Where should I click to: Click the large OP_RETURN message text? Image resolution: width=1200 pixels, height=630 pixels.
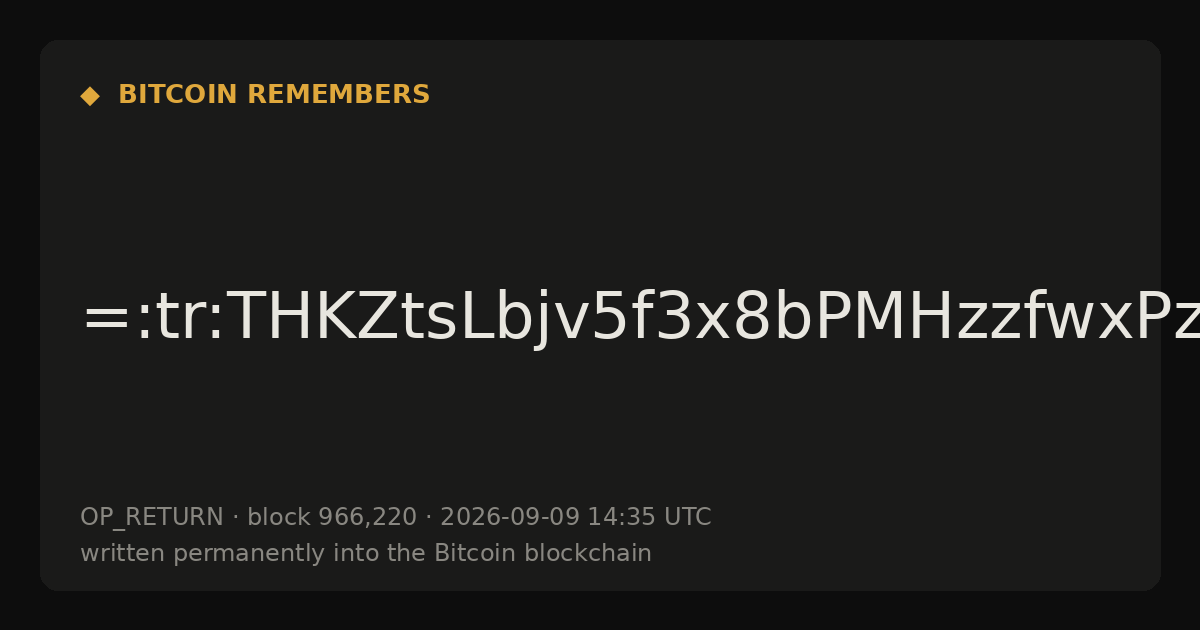coord(640,318)
